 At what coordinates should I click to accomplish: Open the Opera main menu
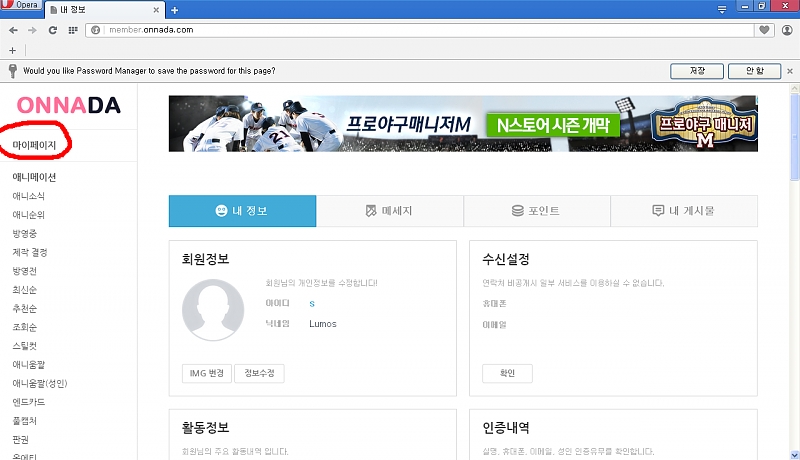(21, 6)
